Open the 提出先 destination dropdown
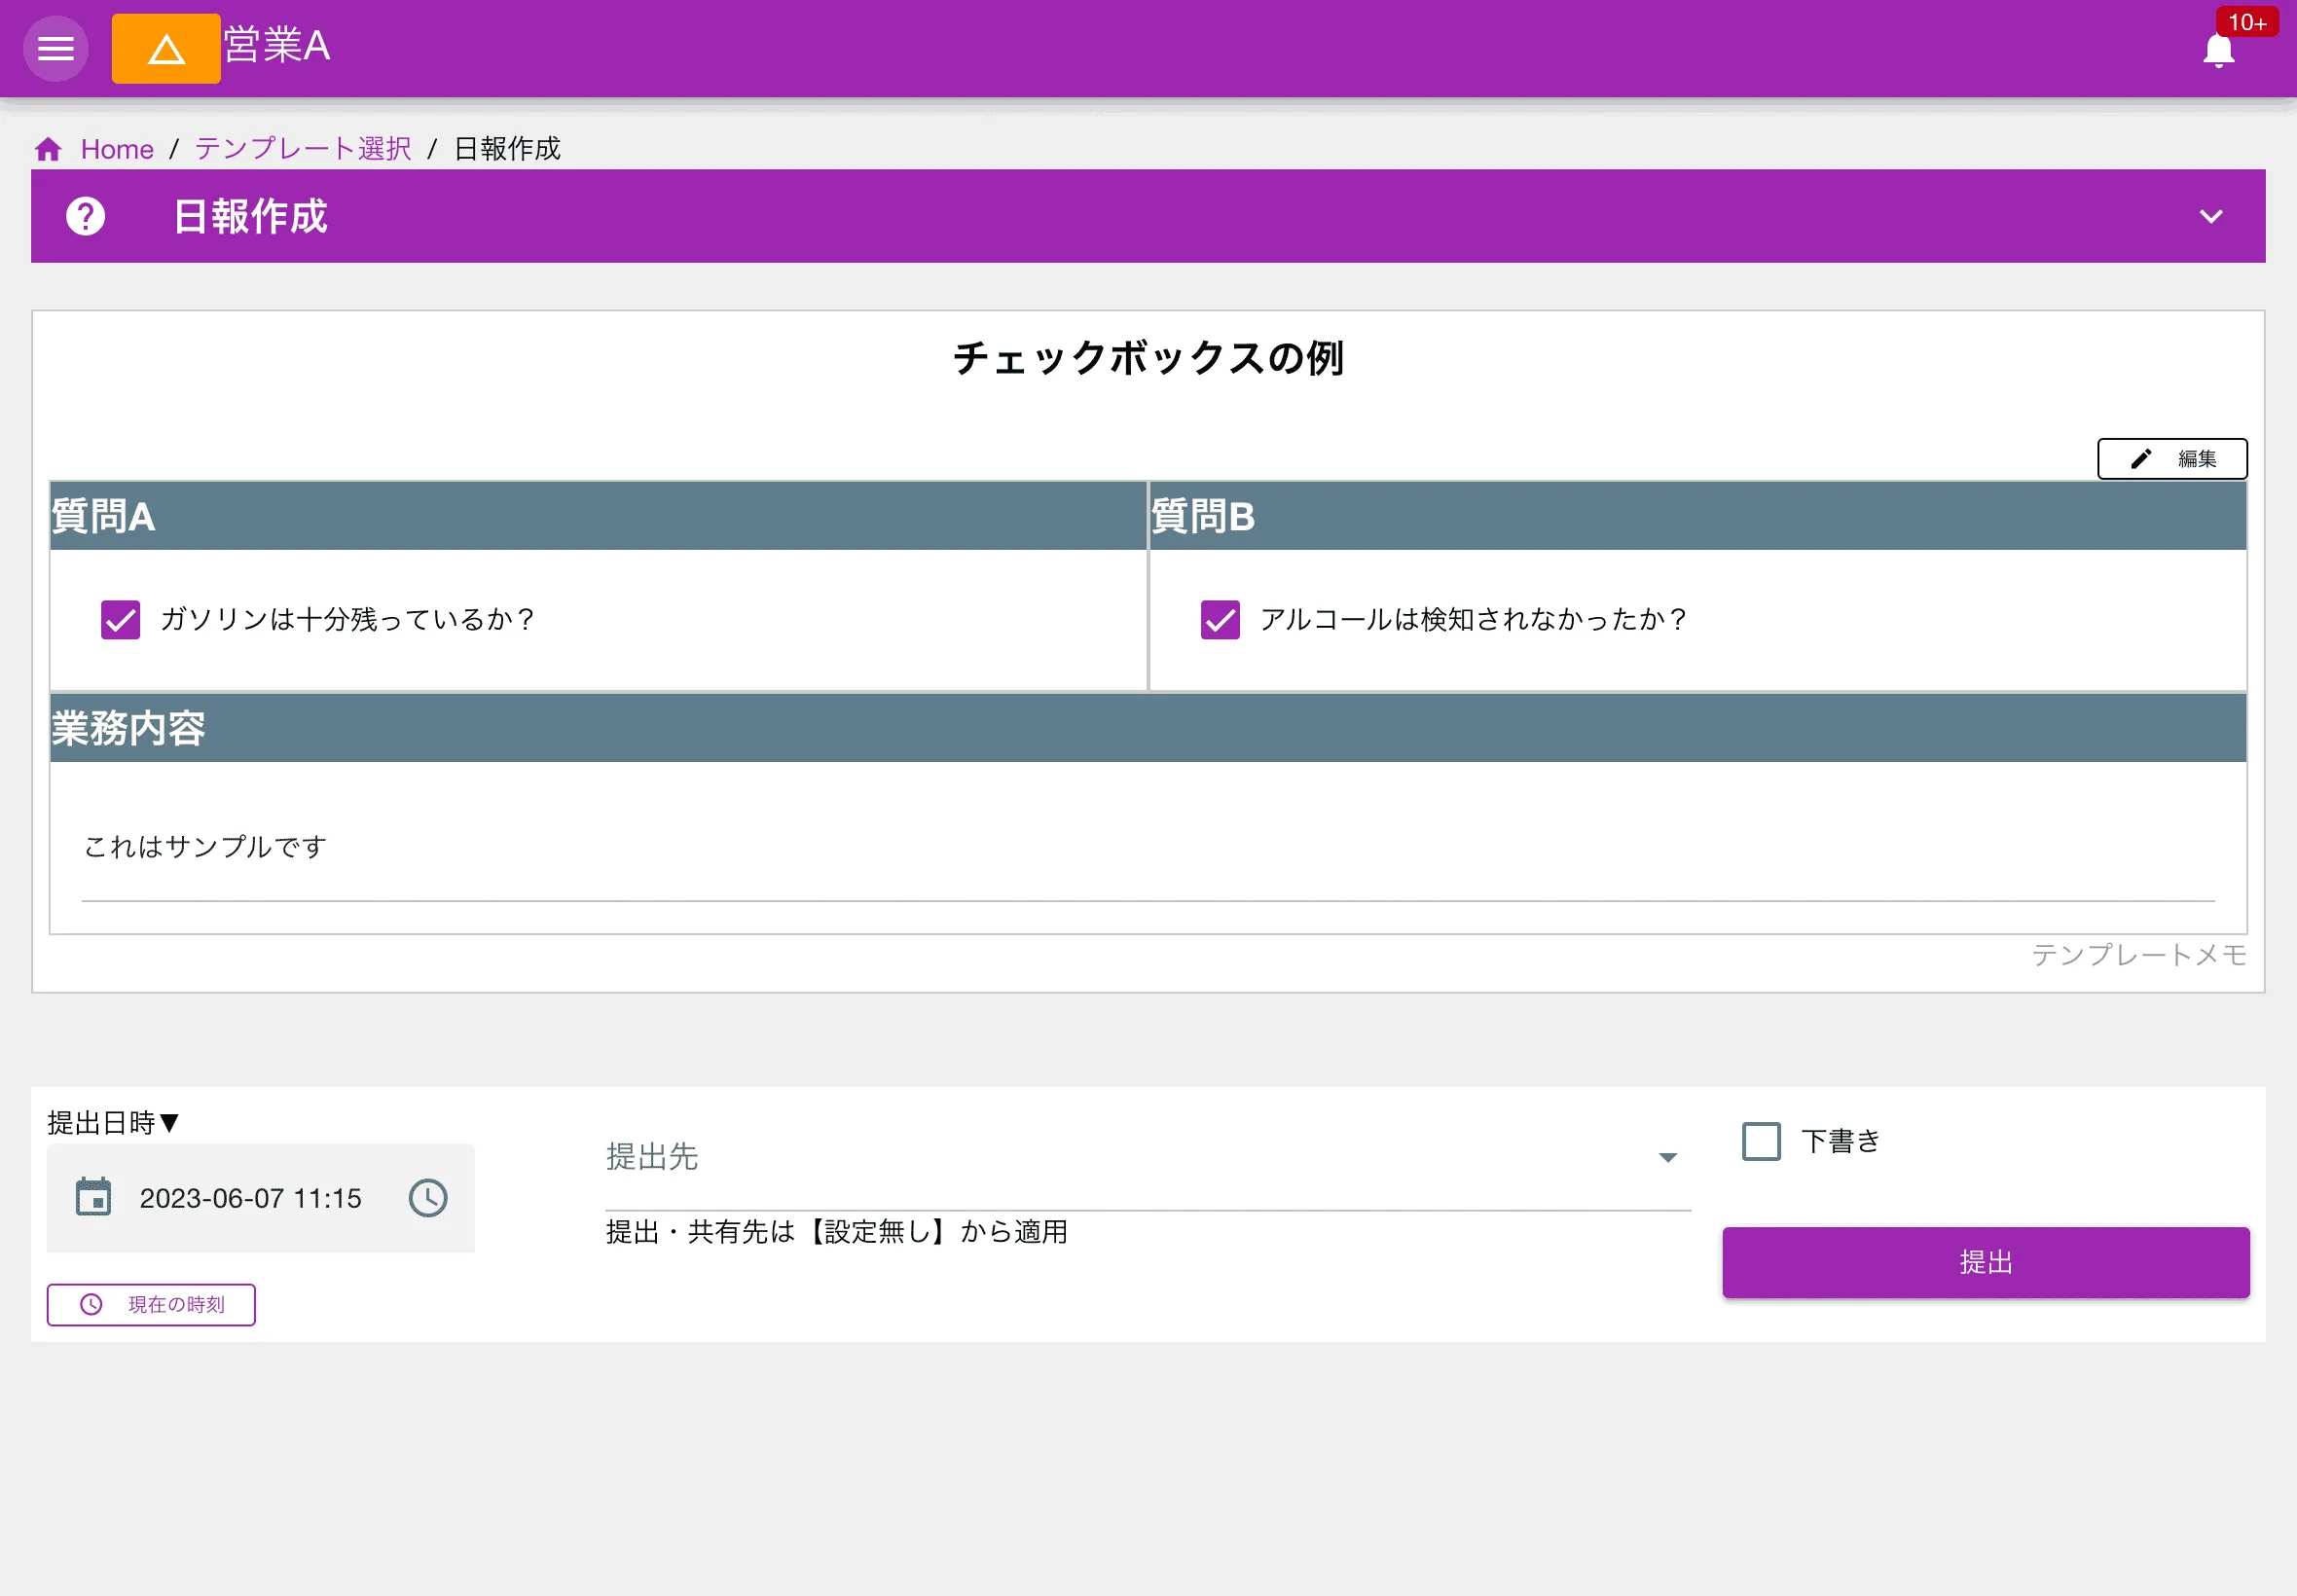 tap(1667, 1157)
